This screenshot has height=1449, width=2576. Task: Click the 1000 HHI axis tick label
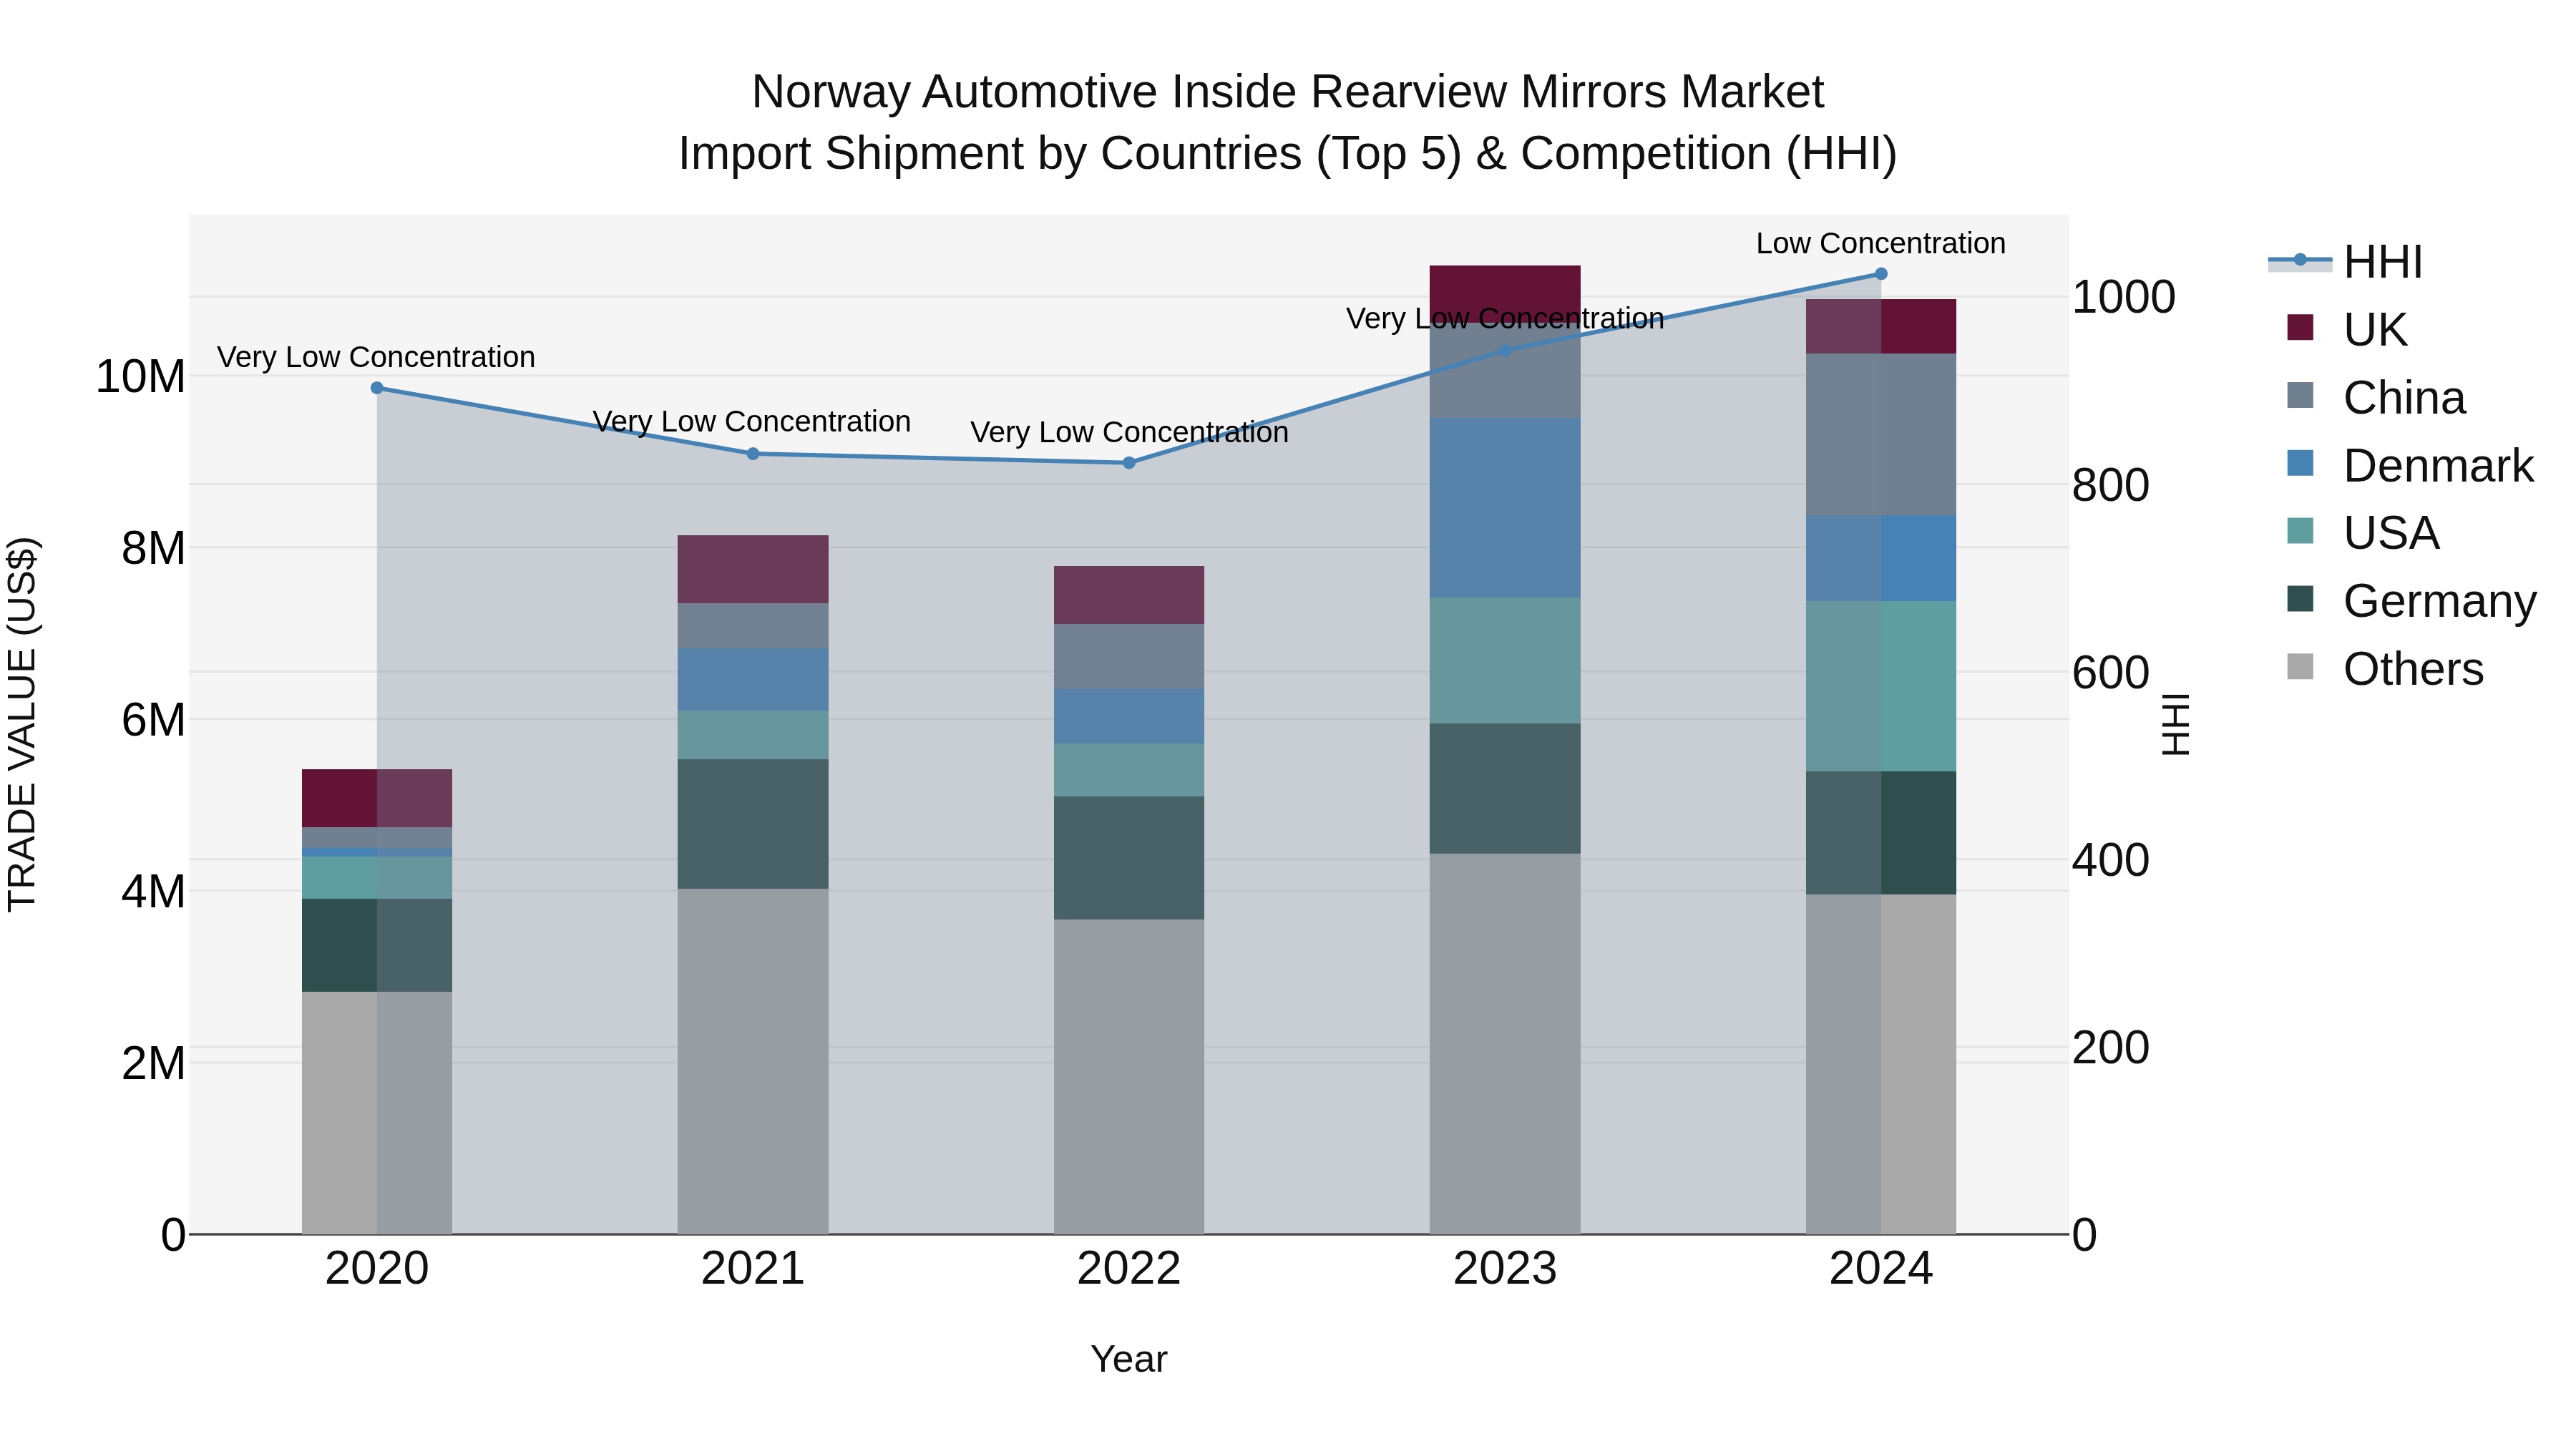pyautogui.click(x=2123, y=297)
